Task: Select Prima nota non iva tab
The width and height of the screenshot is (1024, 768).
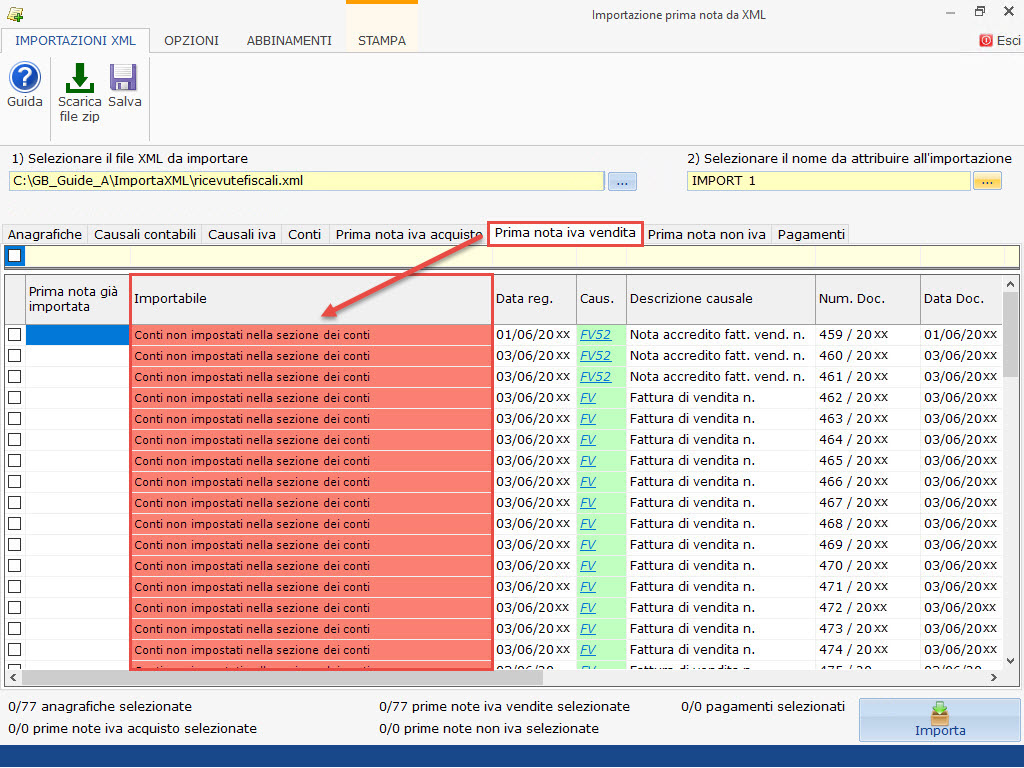Action: tap(707, 234)
